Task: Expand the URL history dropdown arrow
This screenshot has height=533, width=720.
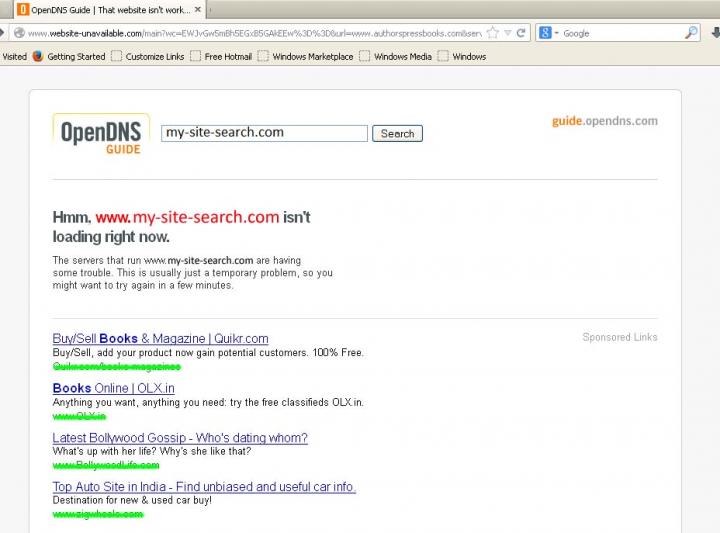Action: click(507, 33)
